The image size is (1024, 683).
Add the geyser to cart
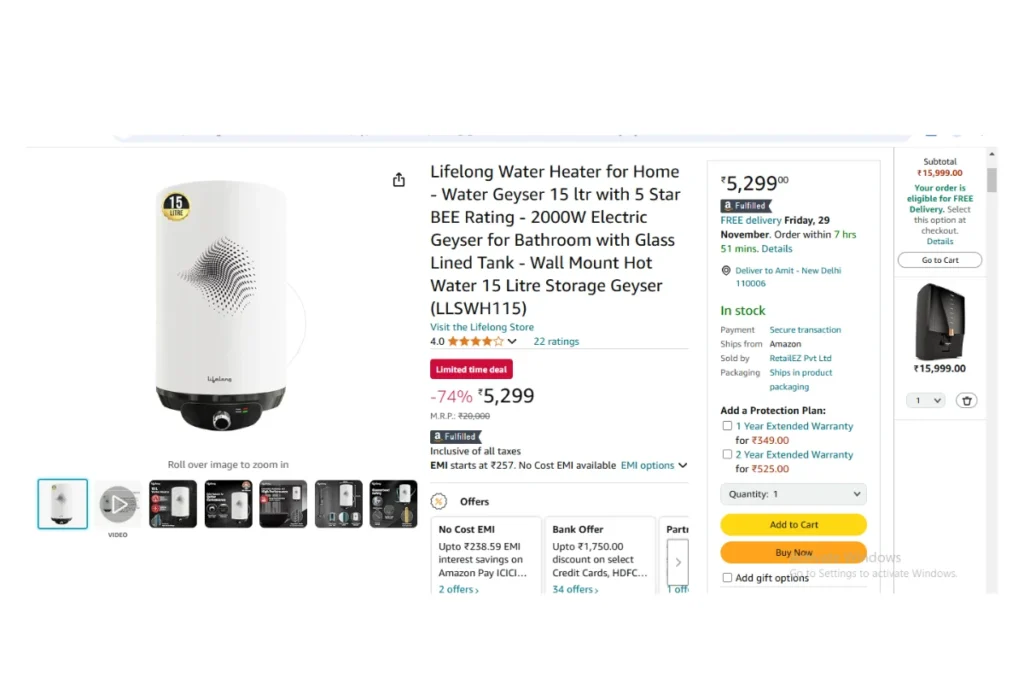point(793,524)
